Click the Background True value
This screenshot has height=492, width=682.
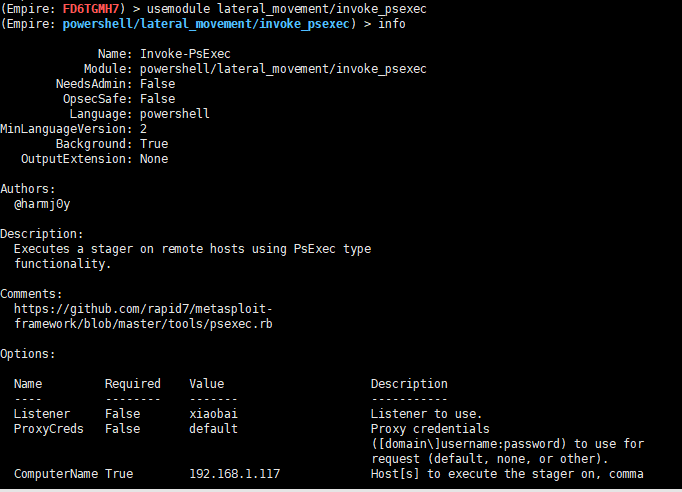tap(154, 144)
